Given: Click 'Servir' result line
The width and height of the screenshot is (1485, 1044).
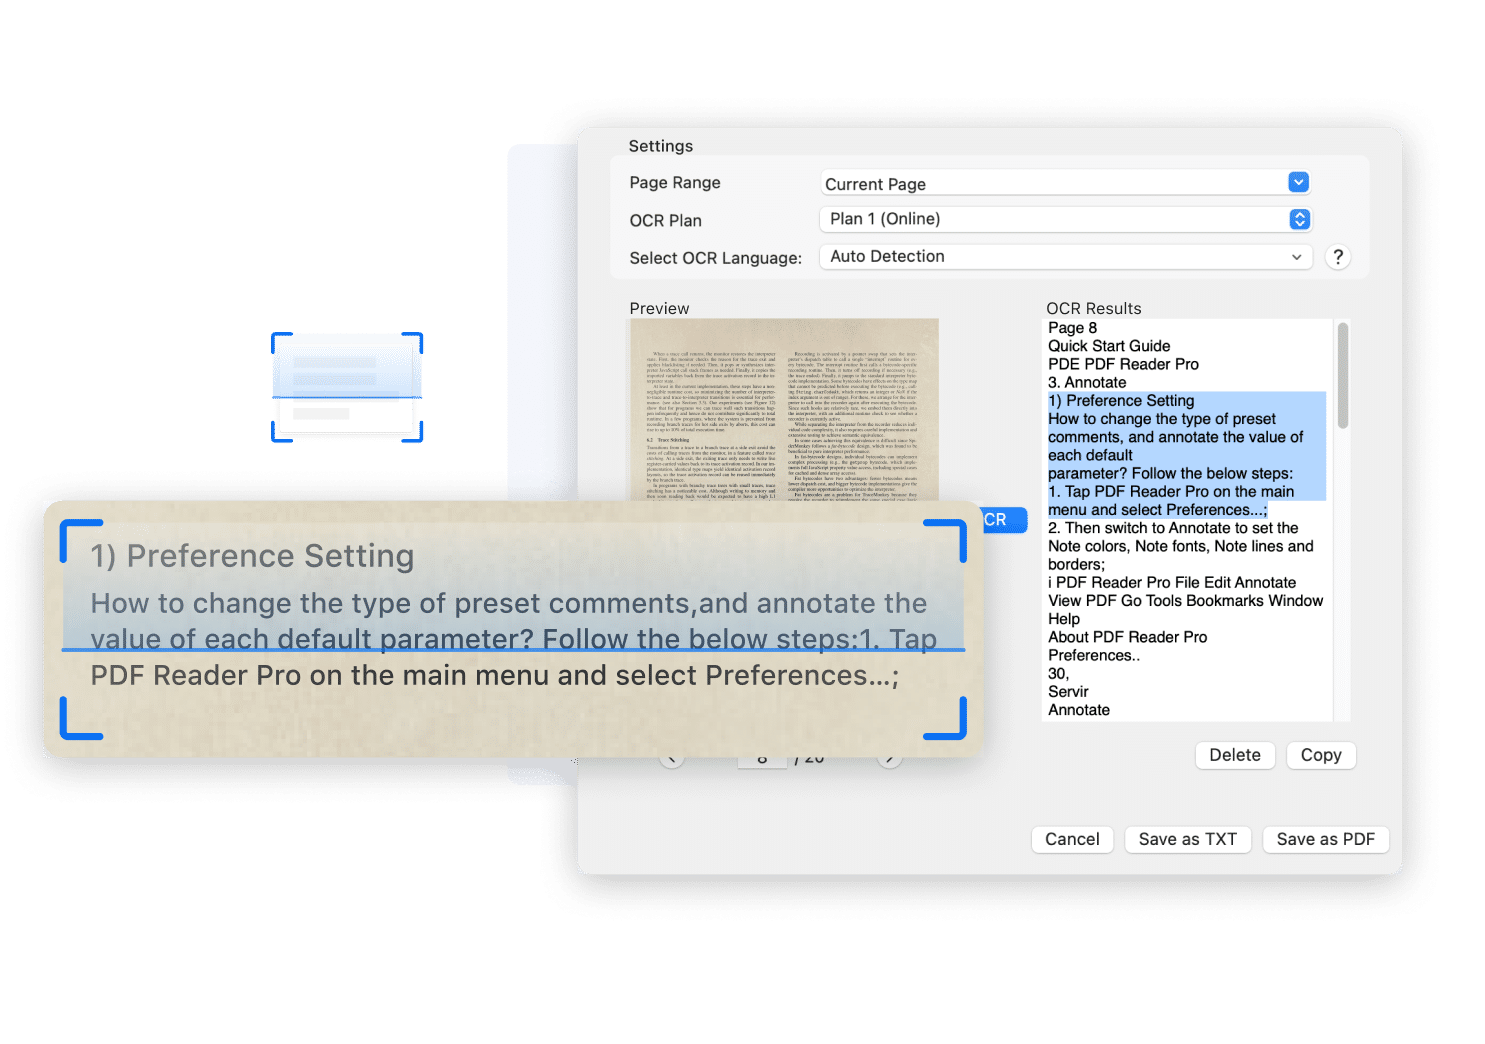Looking at the screenshot, I should tap(1068, 692).
